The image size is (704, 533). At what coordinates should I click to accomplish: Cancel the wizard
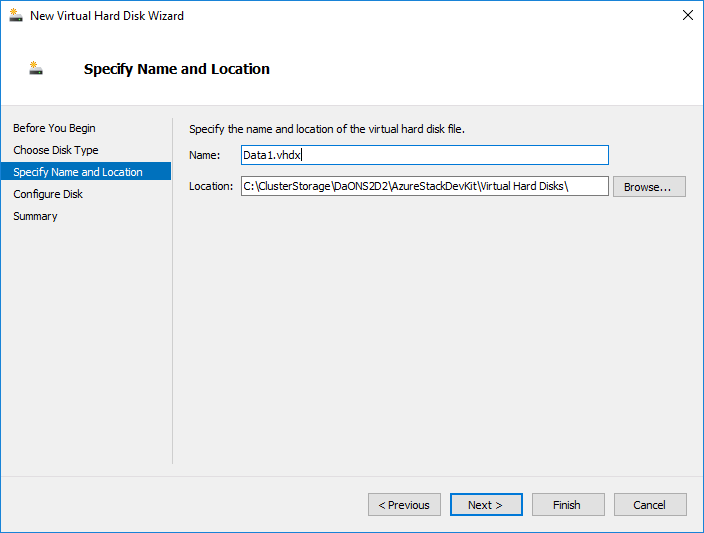[x=650, y=505]
